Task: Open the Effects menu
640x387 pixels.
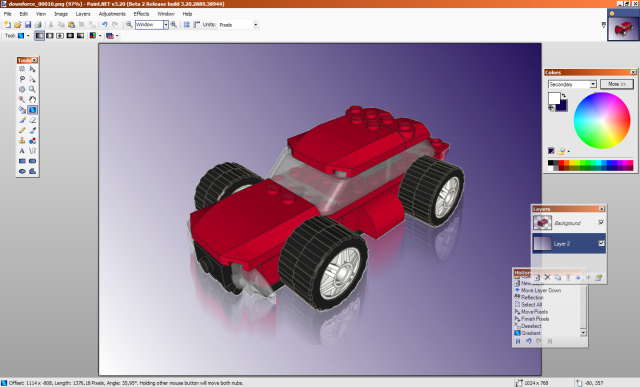Action: 141,14
